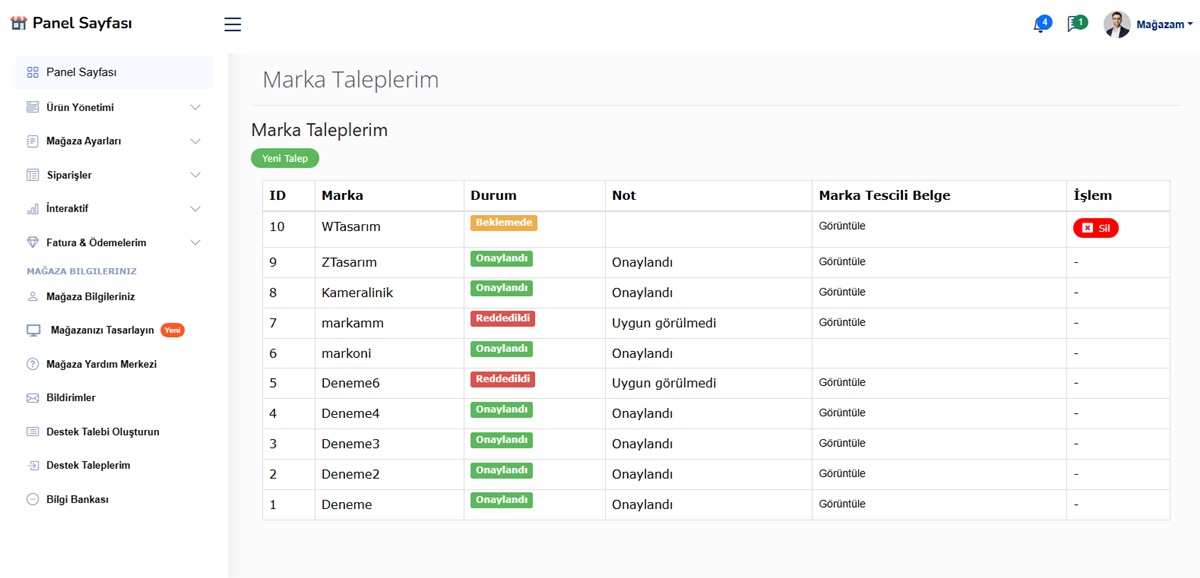Viewport: 1200px width, 578px height.
Task: Open Destek Talebi Oluşturun in sidebar
Action: 102,432
